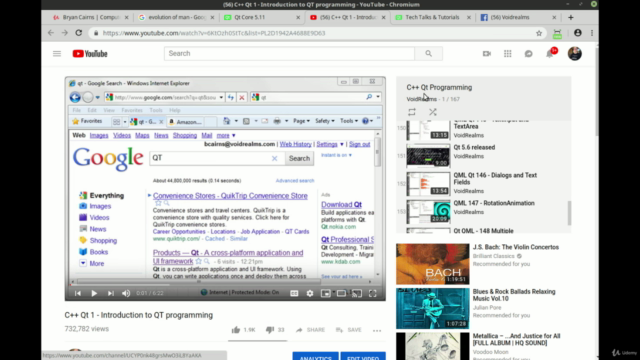This screenshot has width=640, height=360.
Task: Click the page vertical scrollbar
Action: click(596, 92)
